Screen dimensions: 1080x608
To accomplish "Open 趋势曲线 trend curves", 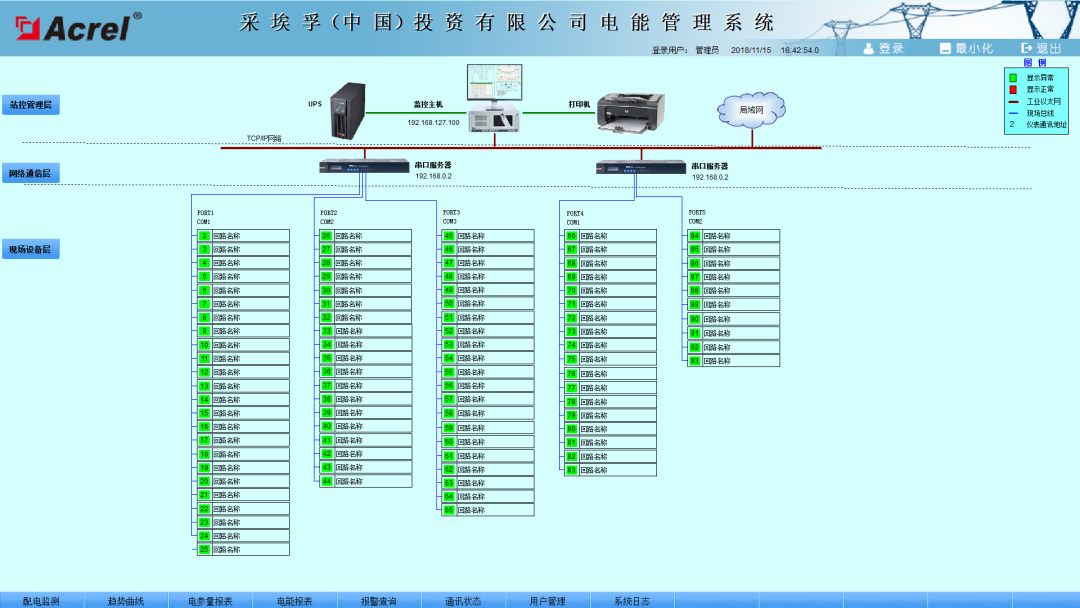I will [x=124, y=600].
